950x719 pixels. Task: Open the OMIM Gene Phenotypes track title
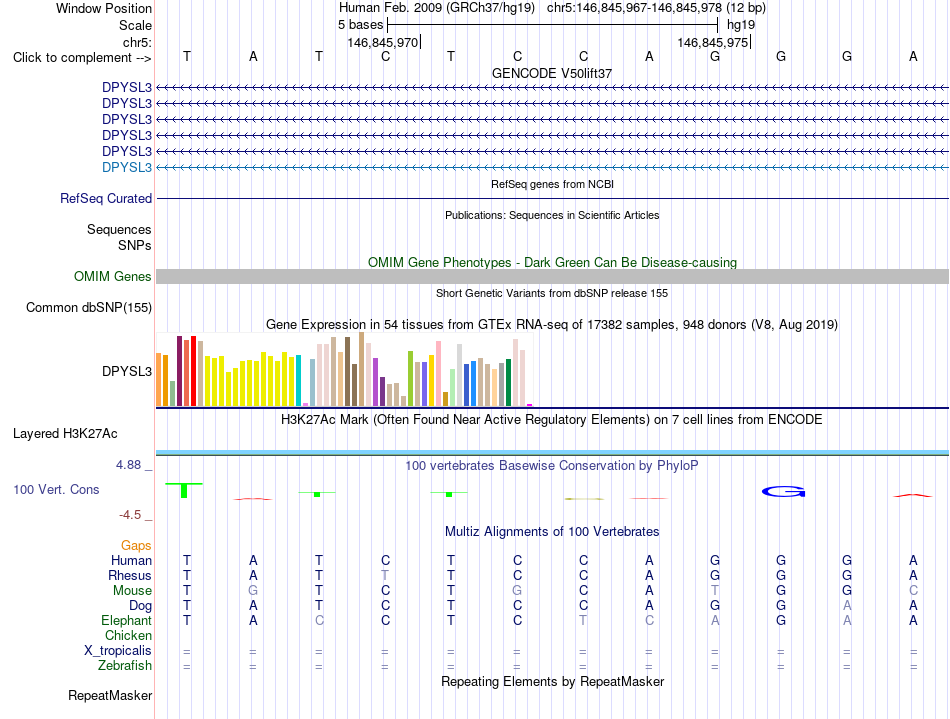click(x=552, y=262)
